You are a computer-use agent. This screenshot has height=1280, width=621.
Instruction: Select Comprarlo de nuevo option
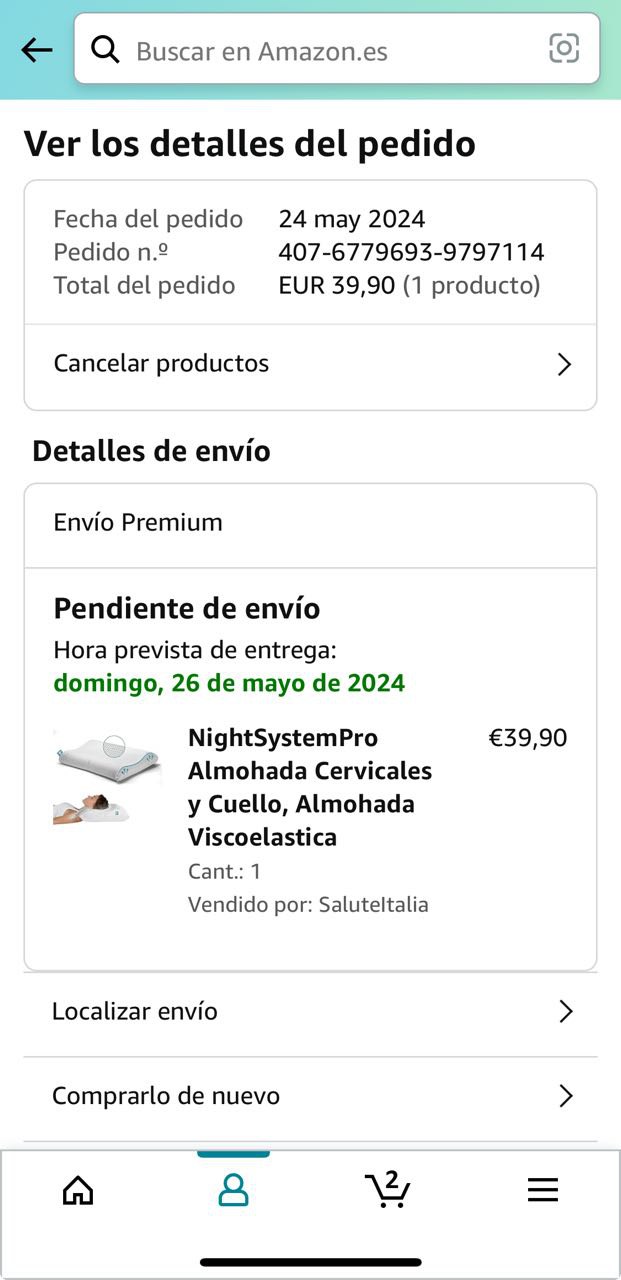coord(166,1096)
